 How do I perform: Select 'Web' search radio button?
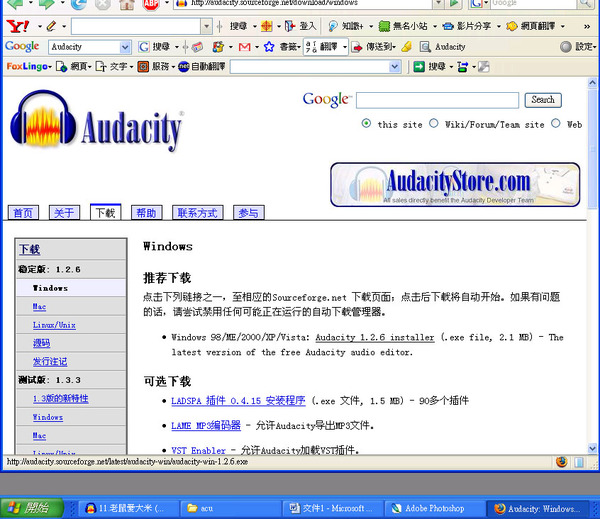point(556,123)
